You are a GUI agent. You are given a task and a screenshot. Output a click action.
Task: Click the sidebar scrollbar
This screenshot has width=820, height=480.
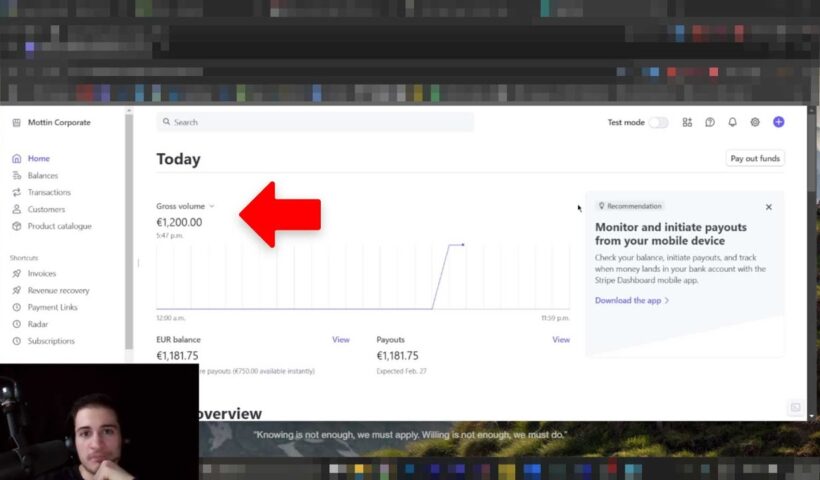click(129, 232)
